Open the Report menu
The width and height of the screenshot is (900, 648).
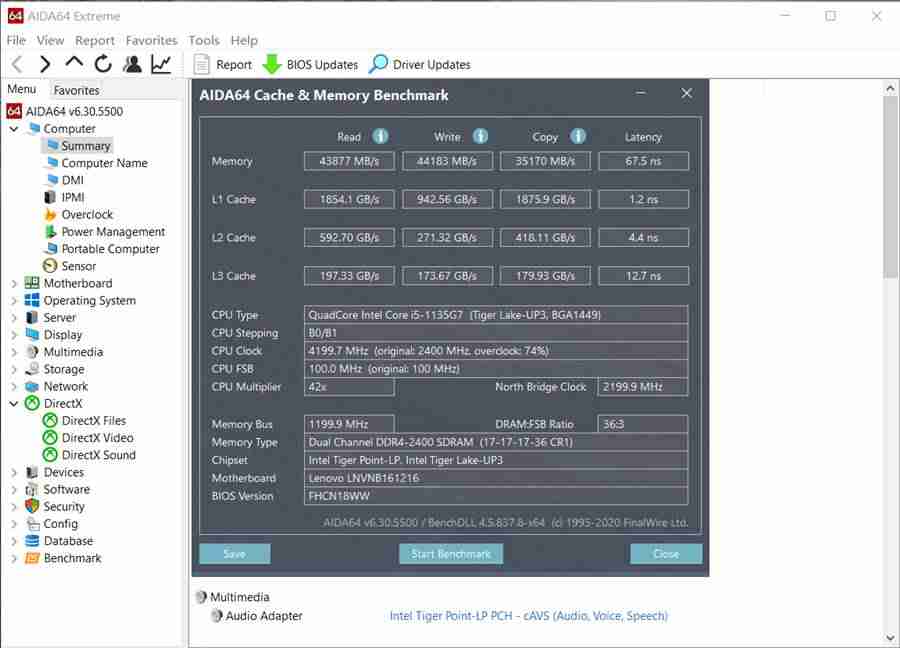95,40
